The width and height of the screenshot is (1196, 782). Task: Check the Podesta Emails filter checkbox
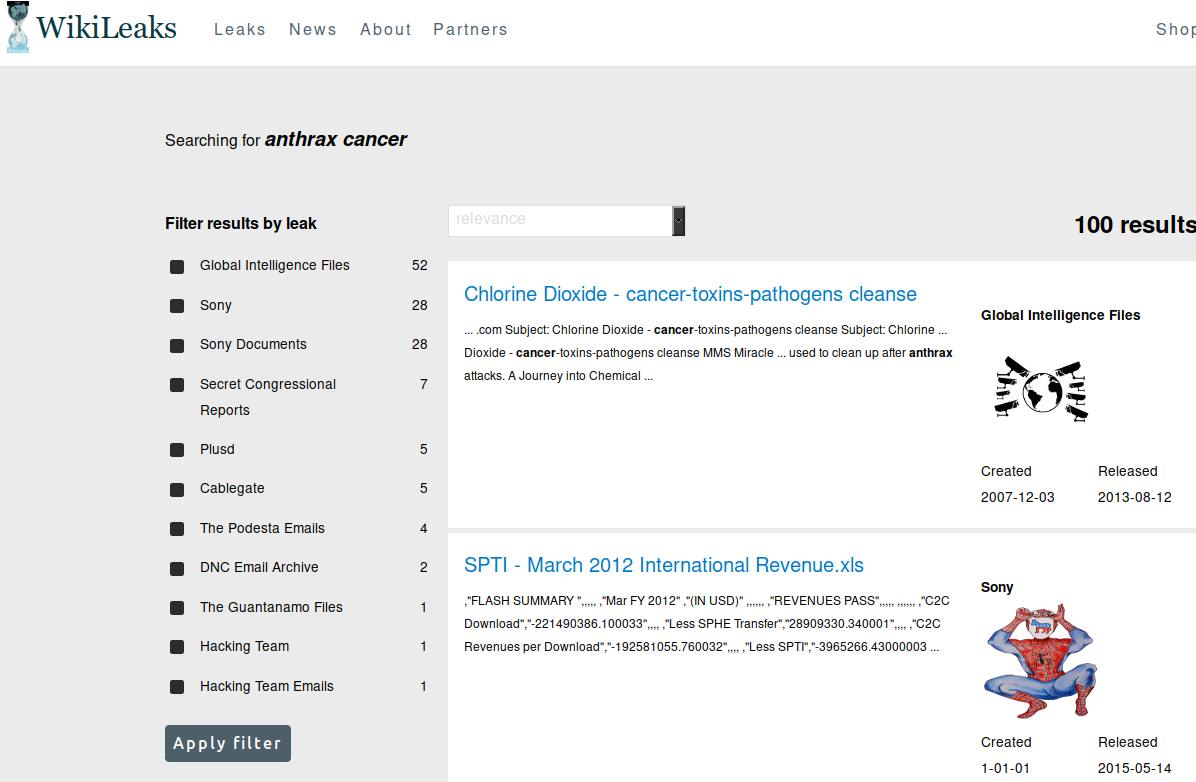177,529
